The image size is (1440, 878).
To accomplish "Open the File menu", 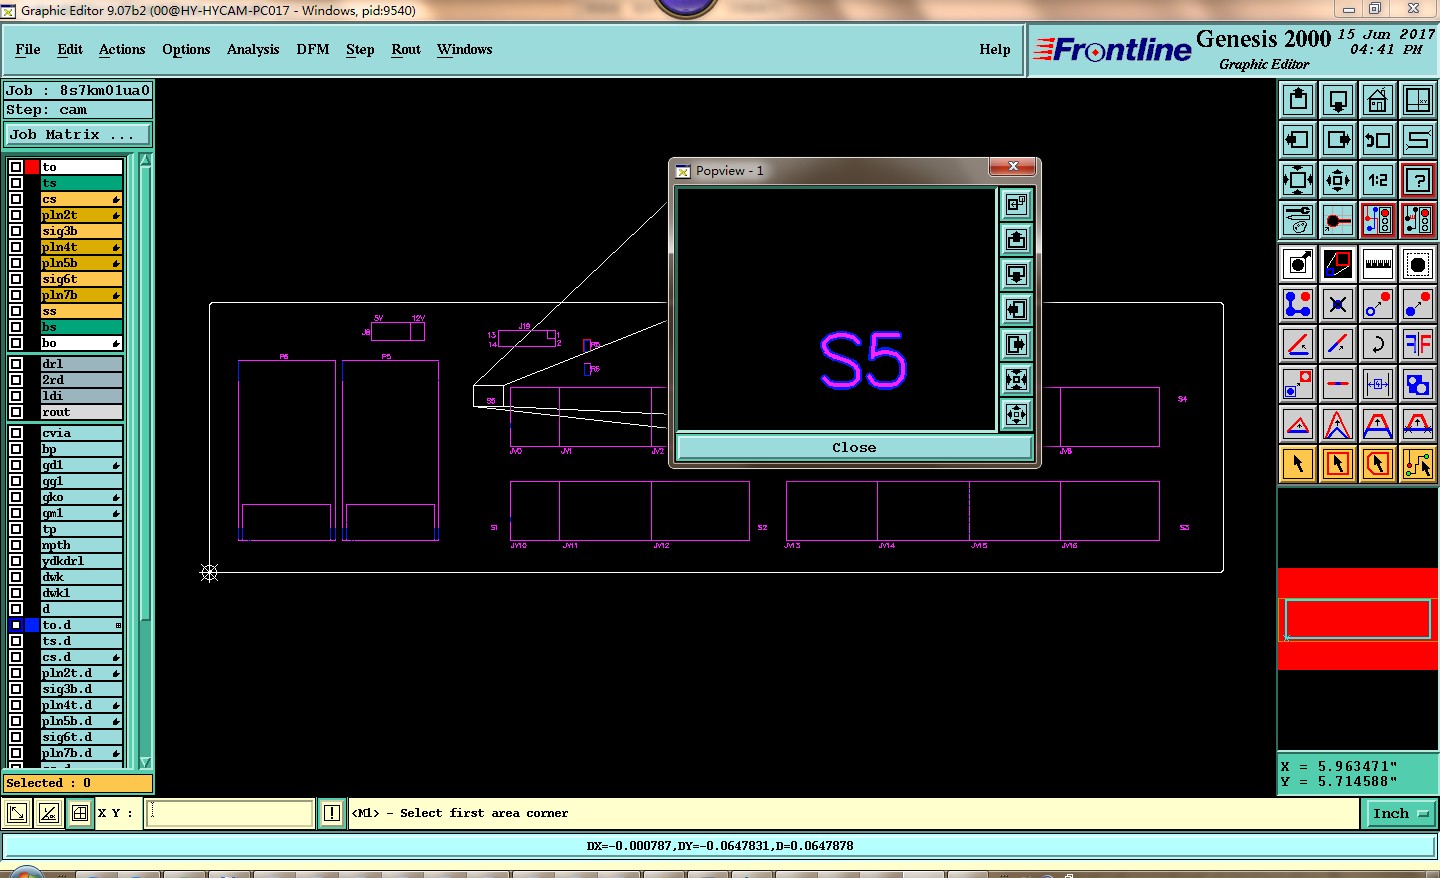I will tap(28, 49).
